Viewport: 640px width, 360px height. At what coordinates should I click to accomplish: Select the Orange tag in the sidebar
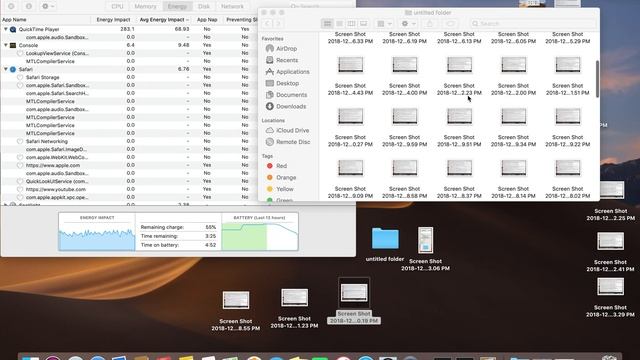286,178
